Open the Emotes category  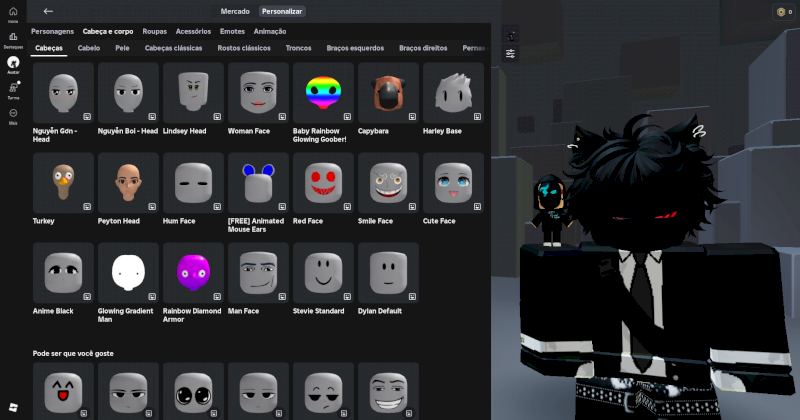point(232,31)
